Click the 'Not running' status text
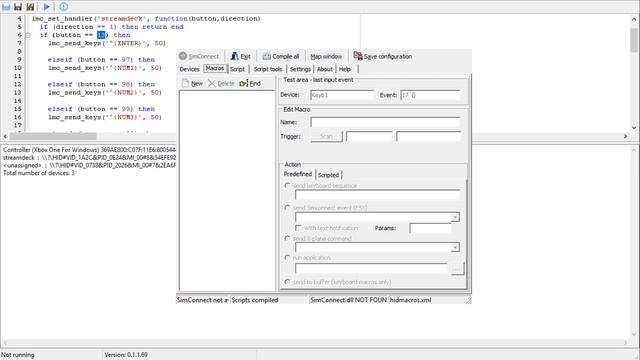The image size is (640, 360). tap(18, 355)
